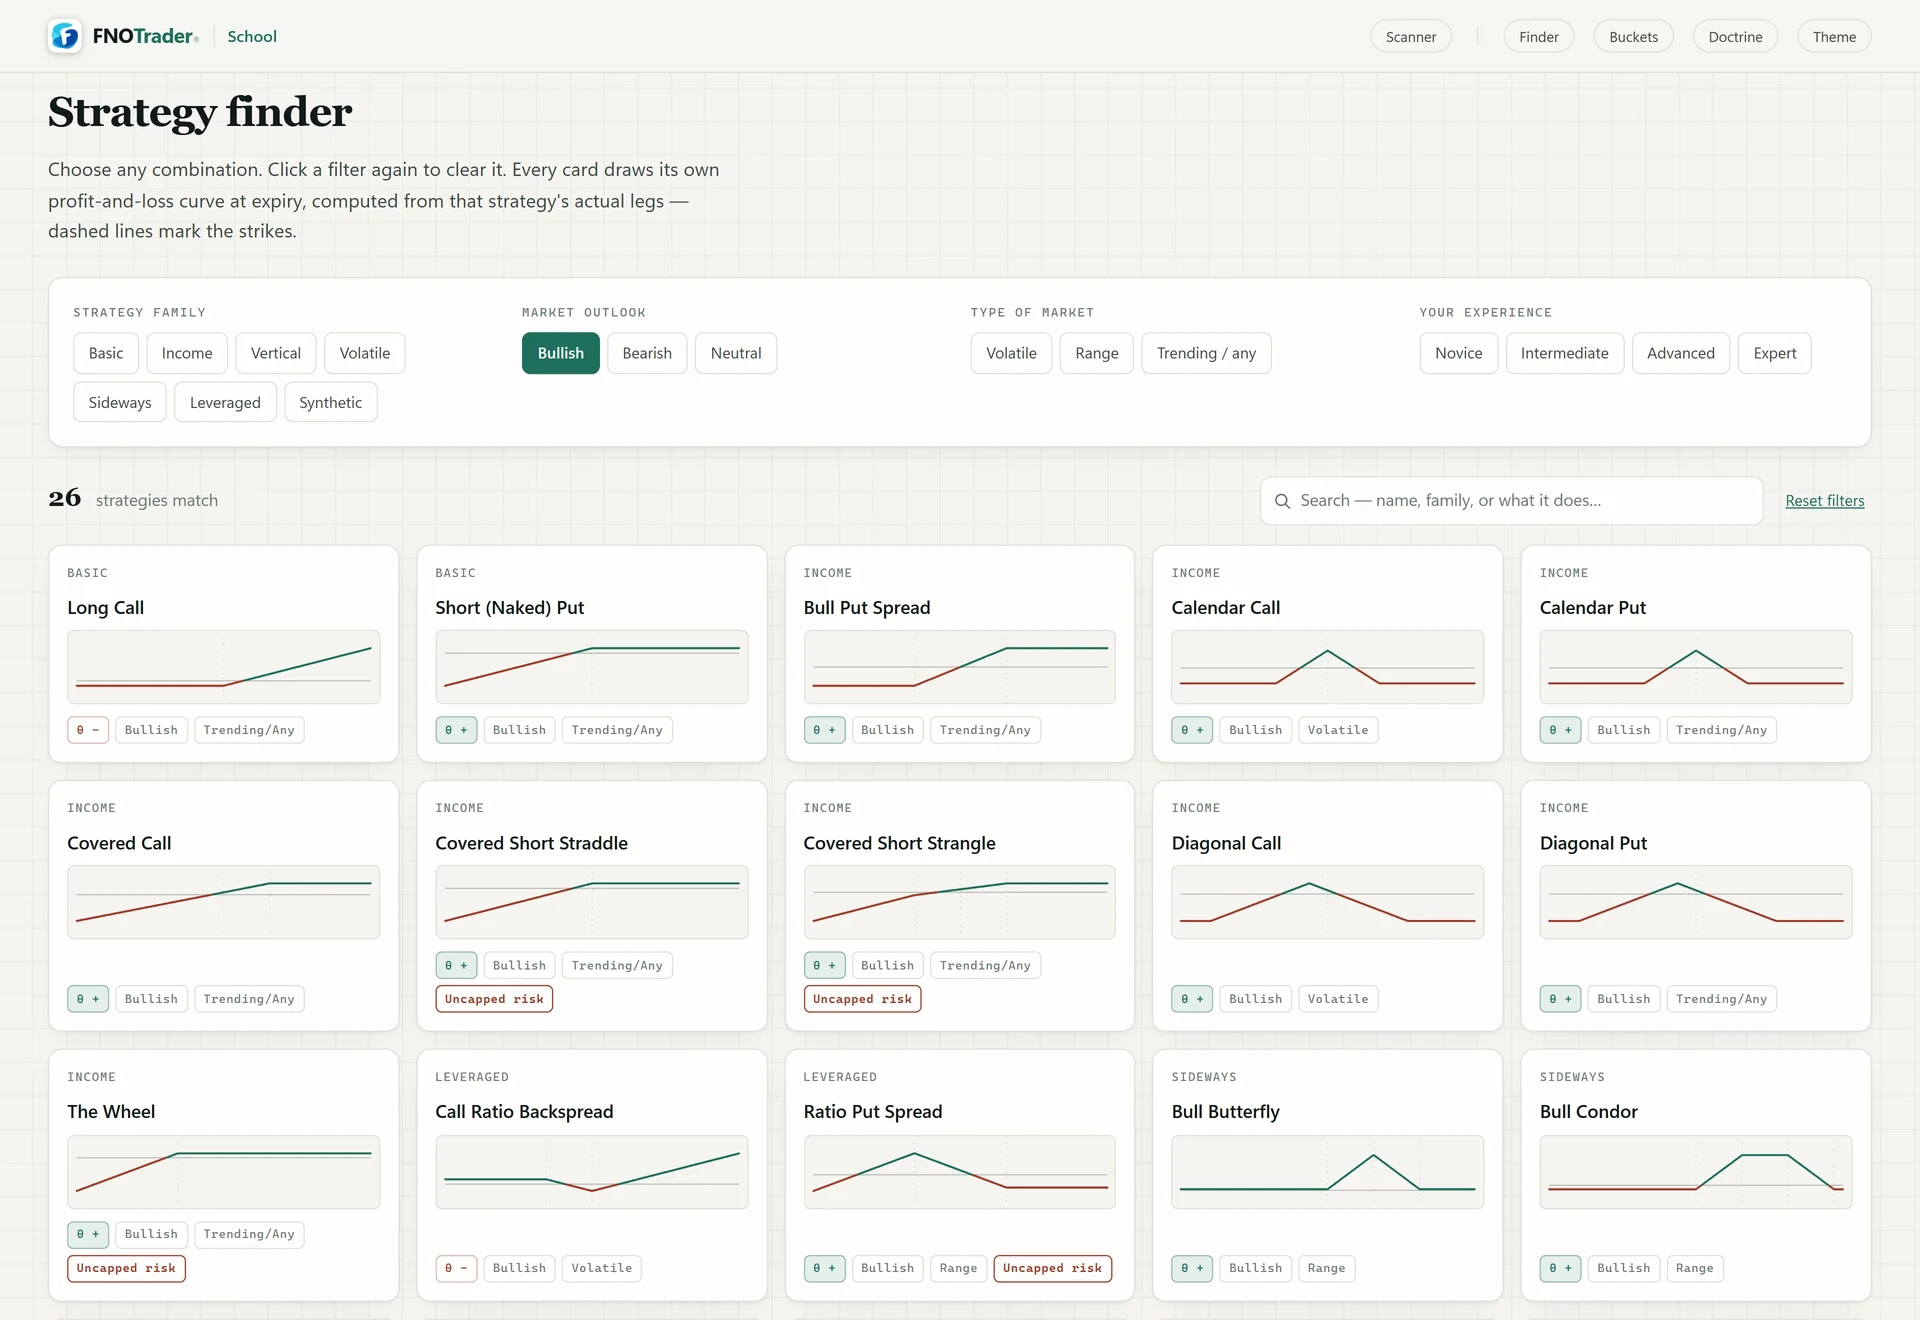Choose Intermediate experience level
This screenshot has width=1920, height=1320.
point(1565,353)
